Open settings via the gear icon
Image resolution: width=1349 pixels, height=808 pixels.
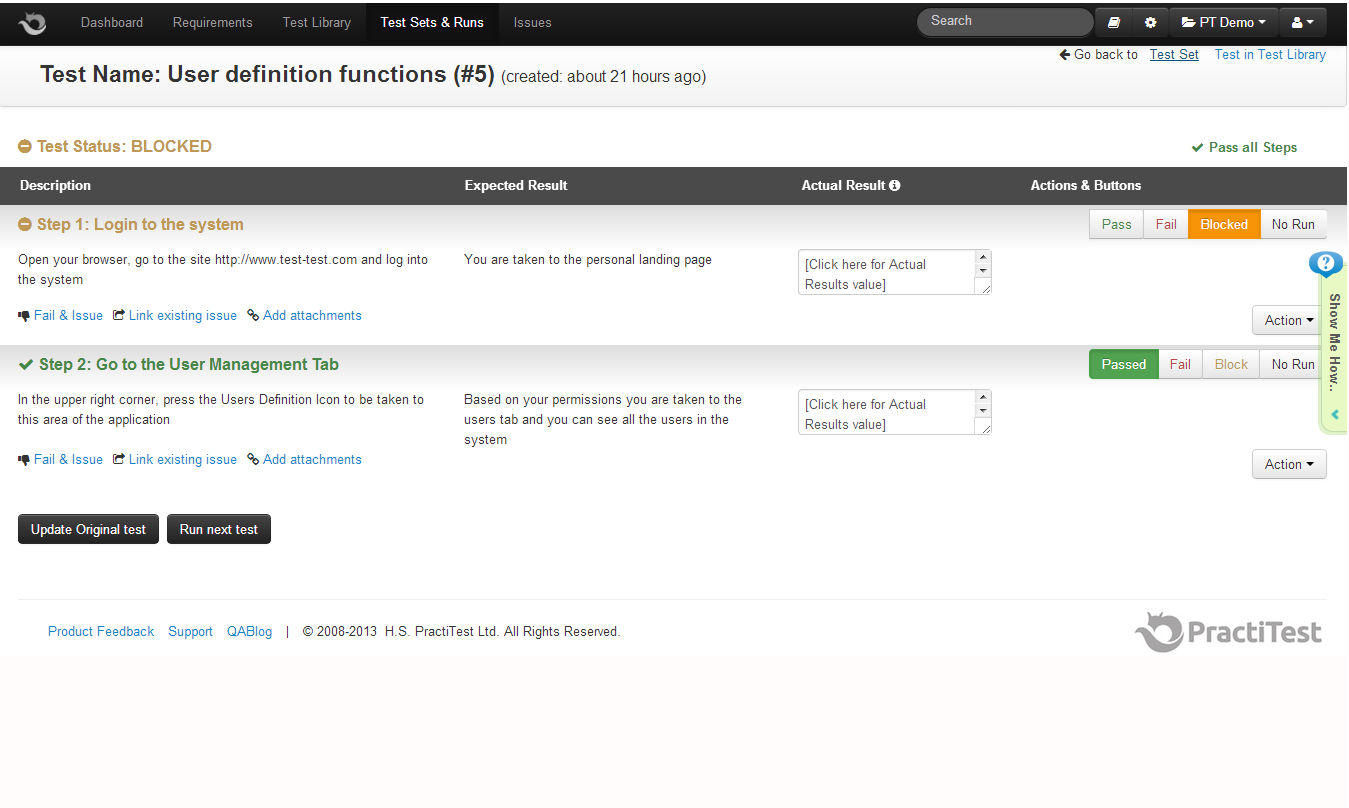click(1150, 22)
